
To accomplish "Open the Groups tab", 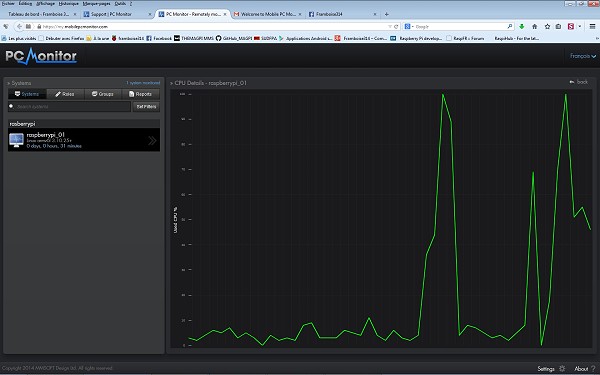I will [103, 94].
